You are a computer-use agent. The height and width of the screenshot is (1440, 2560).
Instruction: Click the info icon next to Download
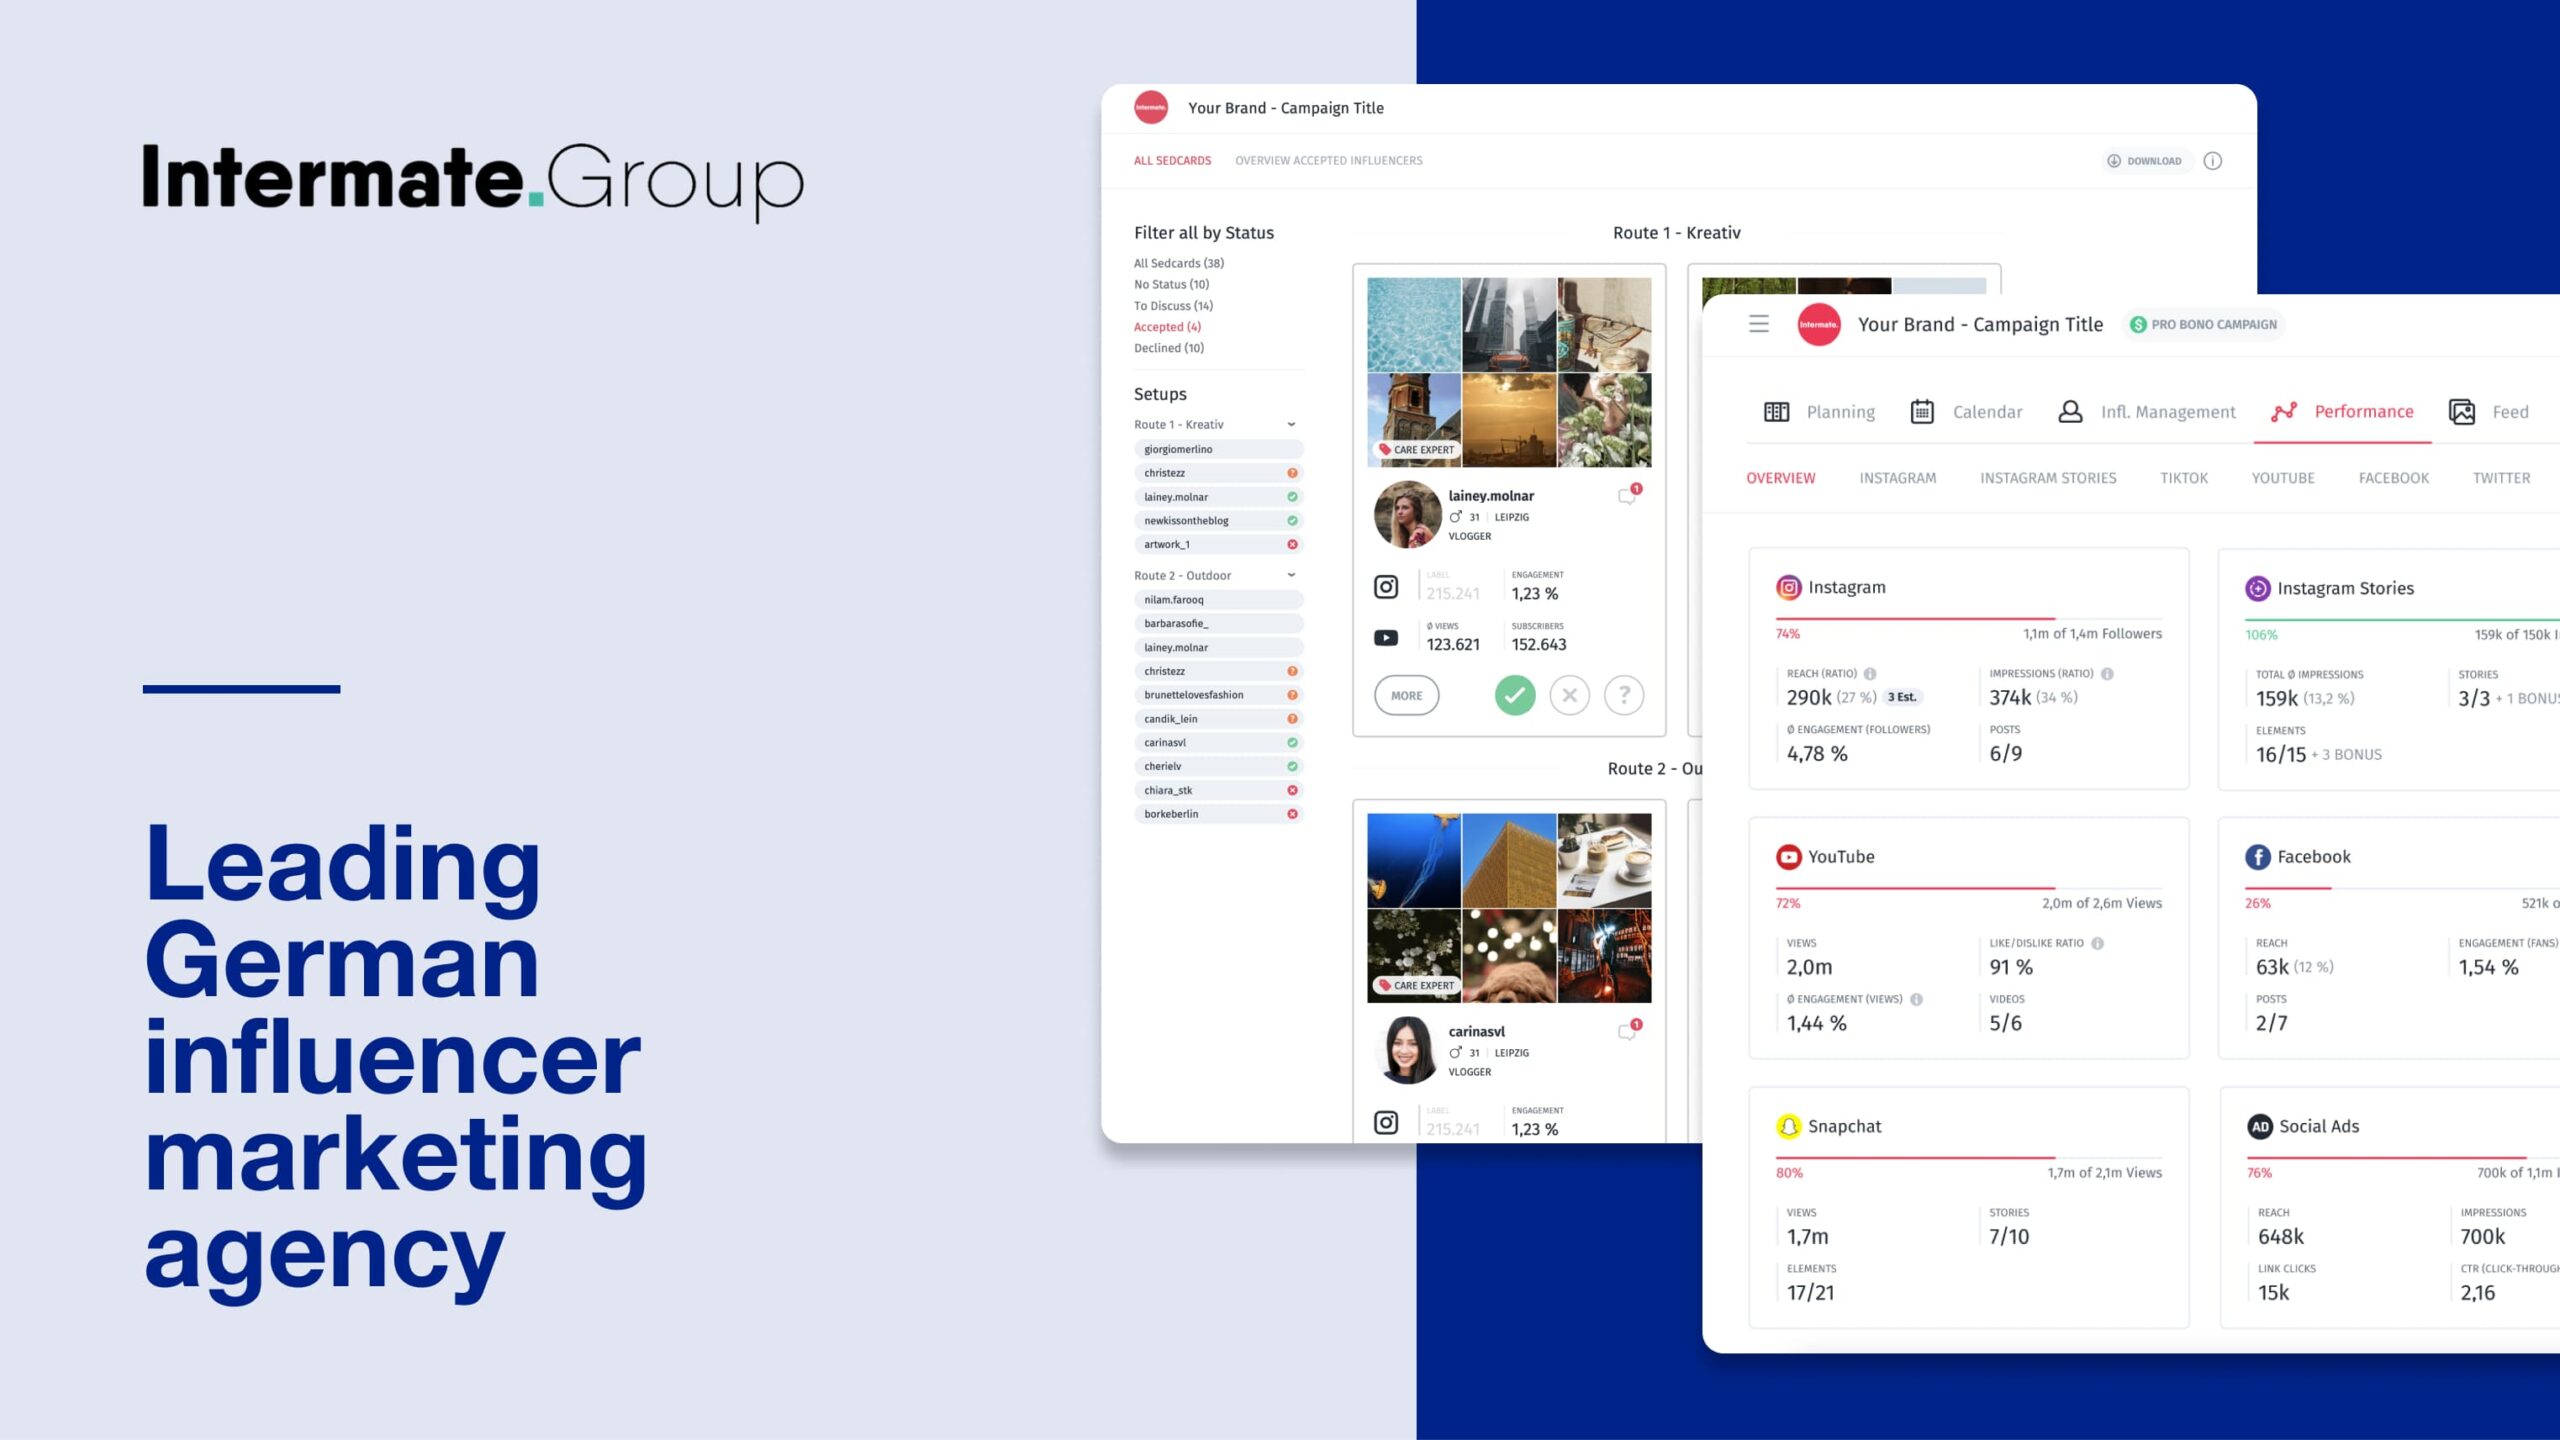[x=2213, y=161]
